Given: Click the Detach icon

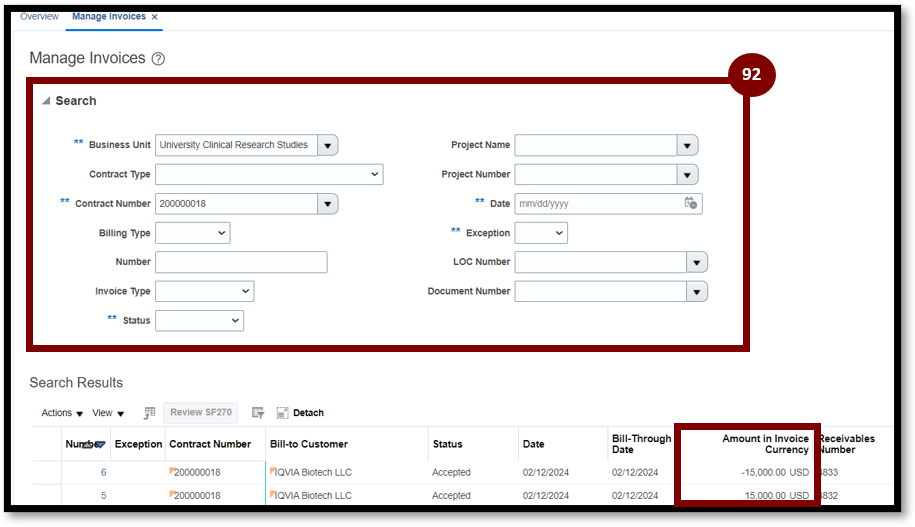Looking at the screenshot, I should click(x=282, y=413).
